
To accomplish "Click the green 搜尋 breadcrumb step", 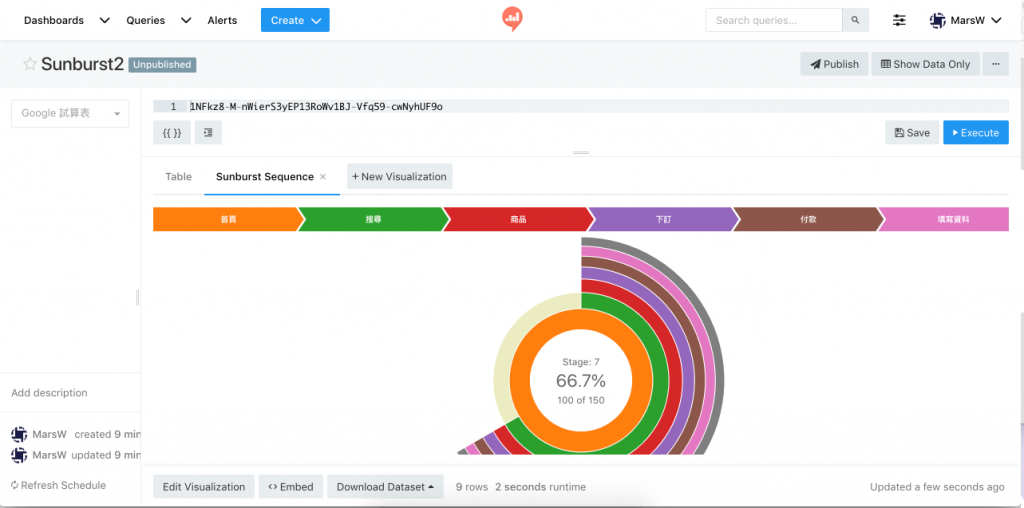I will click(x=373, y=219).
